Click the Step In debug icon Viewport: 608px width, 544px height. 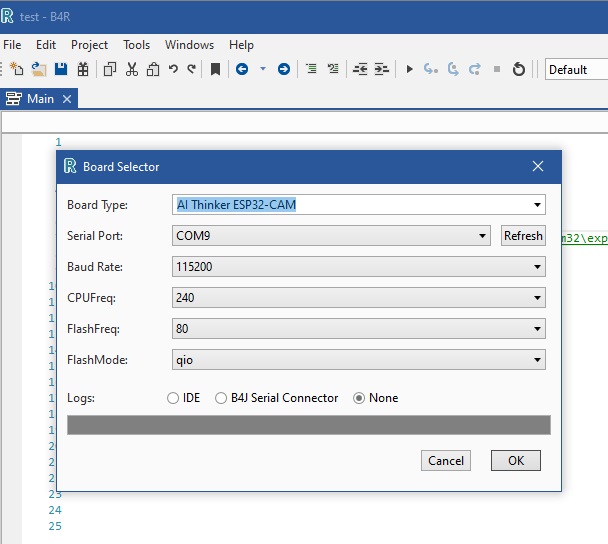[430, 69]
